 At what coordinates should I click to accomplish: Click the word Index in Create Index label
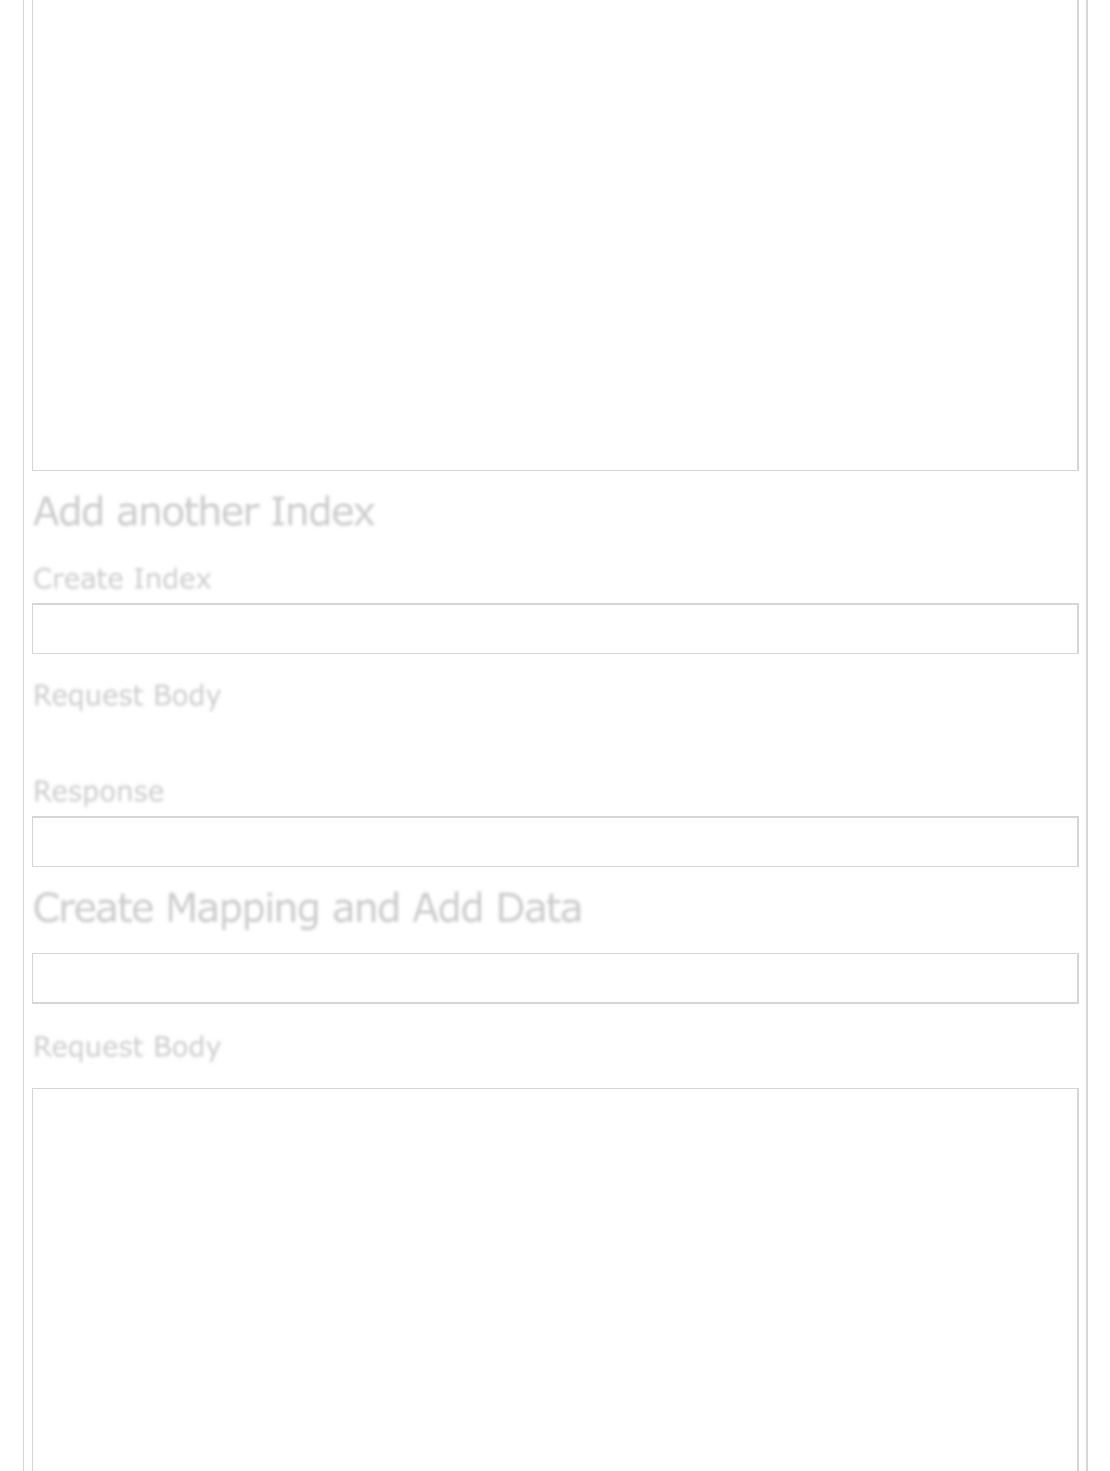[172, 578]
